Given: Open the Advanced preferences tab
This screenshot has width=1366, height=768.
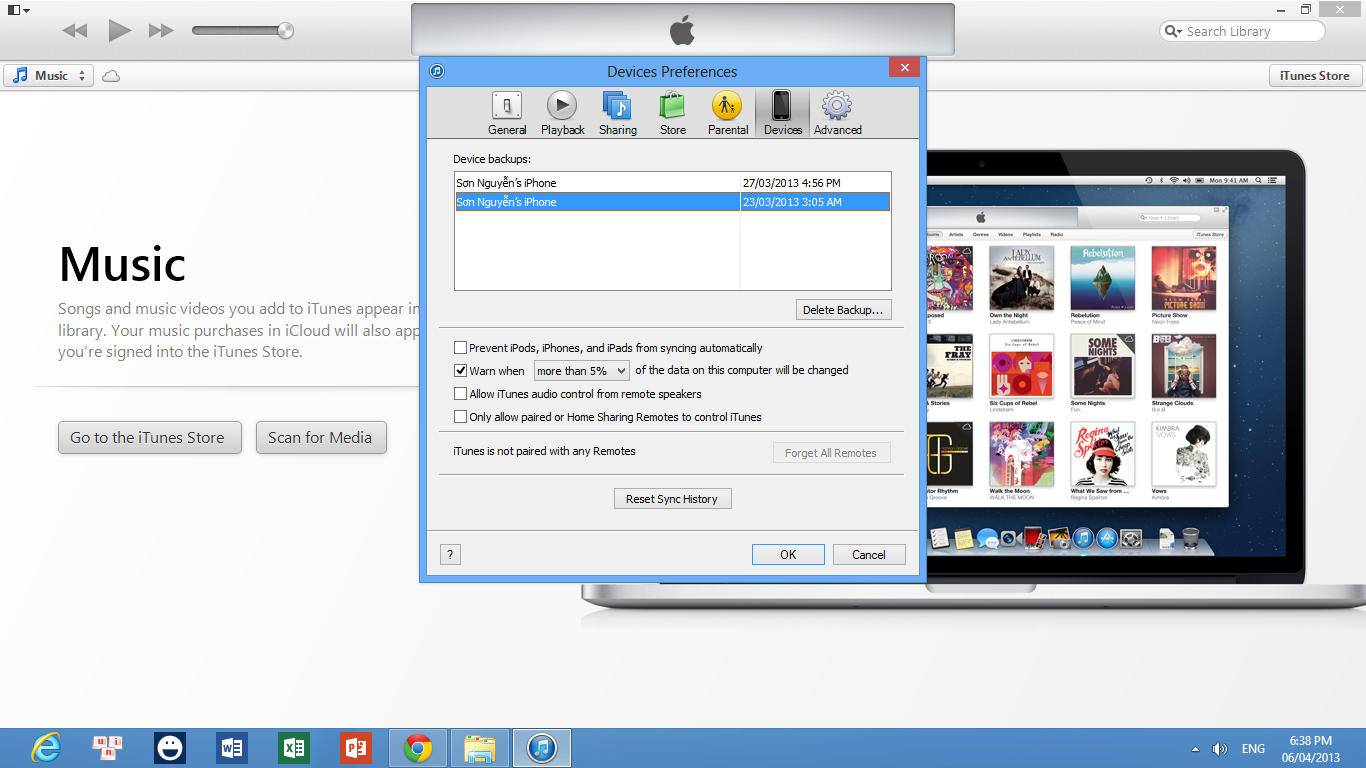Looking at the screenshot, I should (837, 113).
